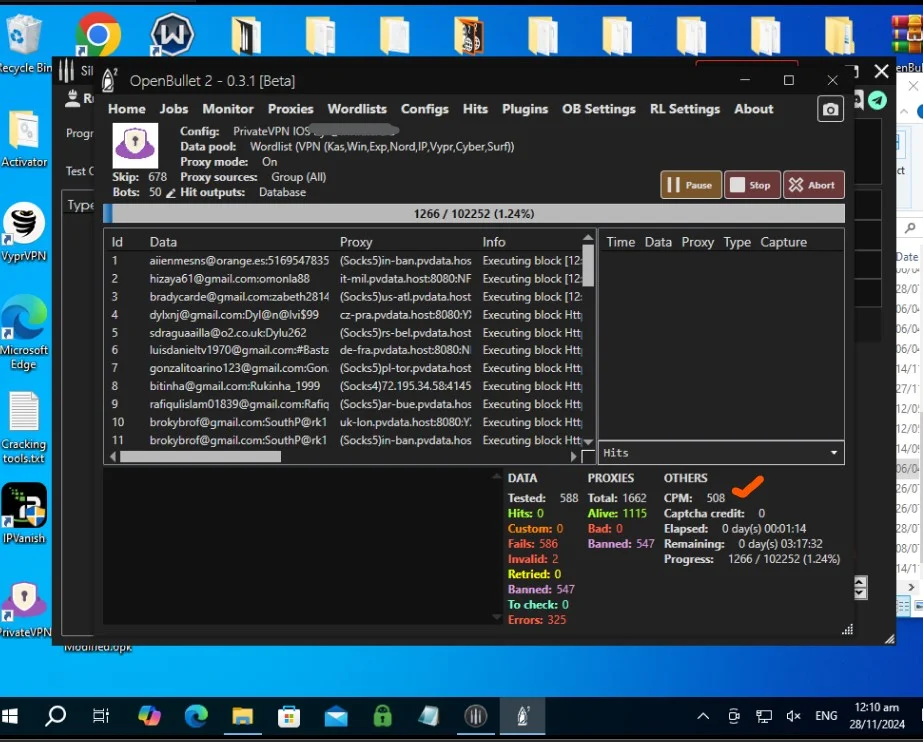This screenshot has width=923, height=742.
Task: Launch VyprVPN from the desktop
Action: (24, 231)
